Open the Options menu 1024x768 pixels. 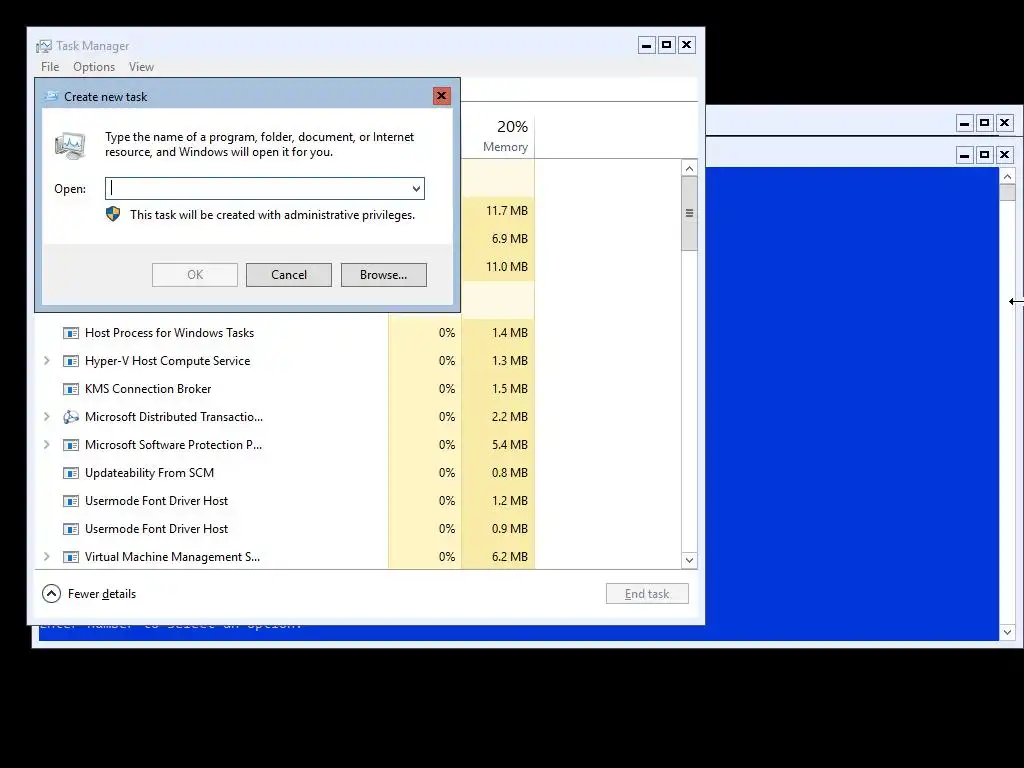point(94,67)
